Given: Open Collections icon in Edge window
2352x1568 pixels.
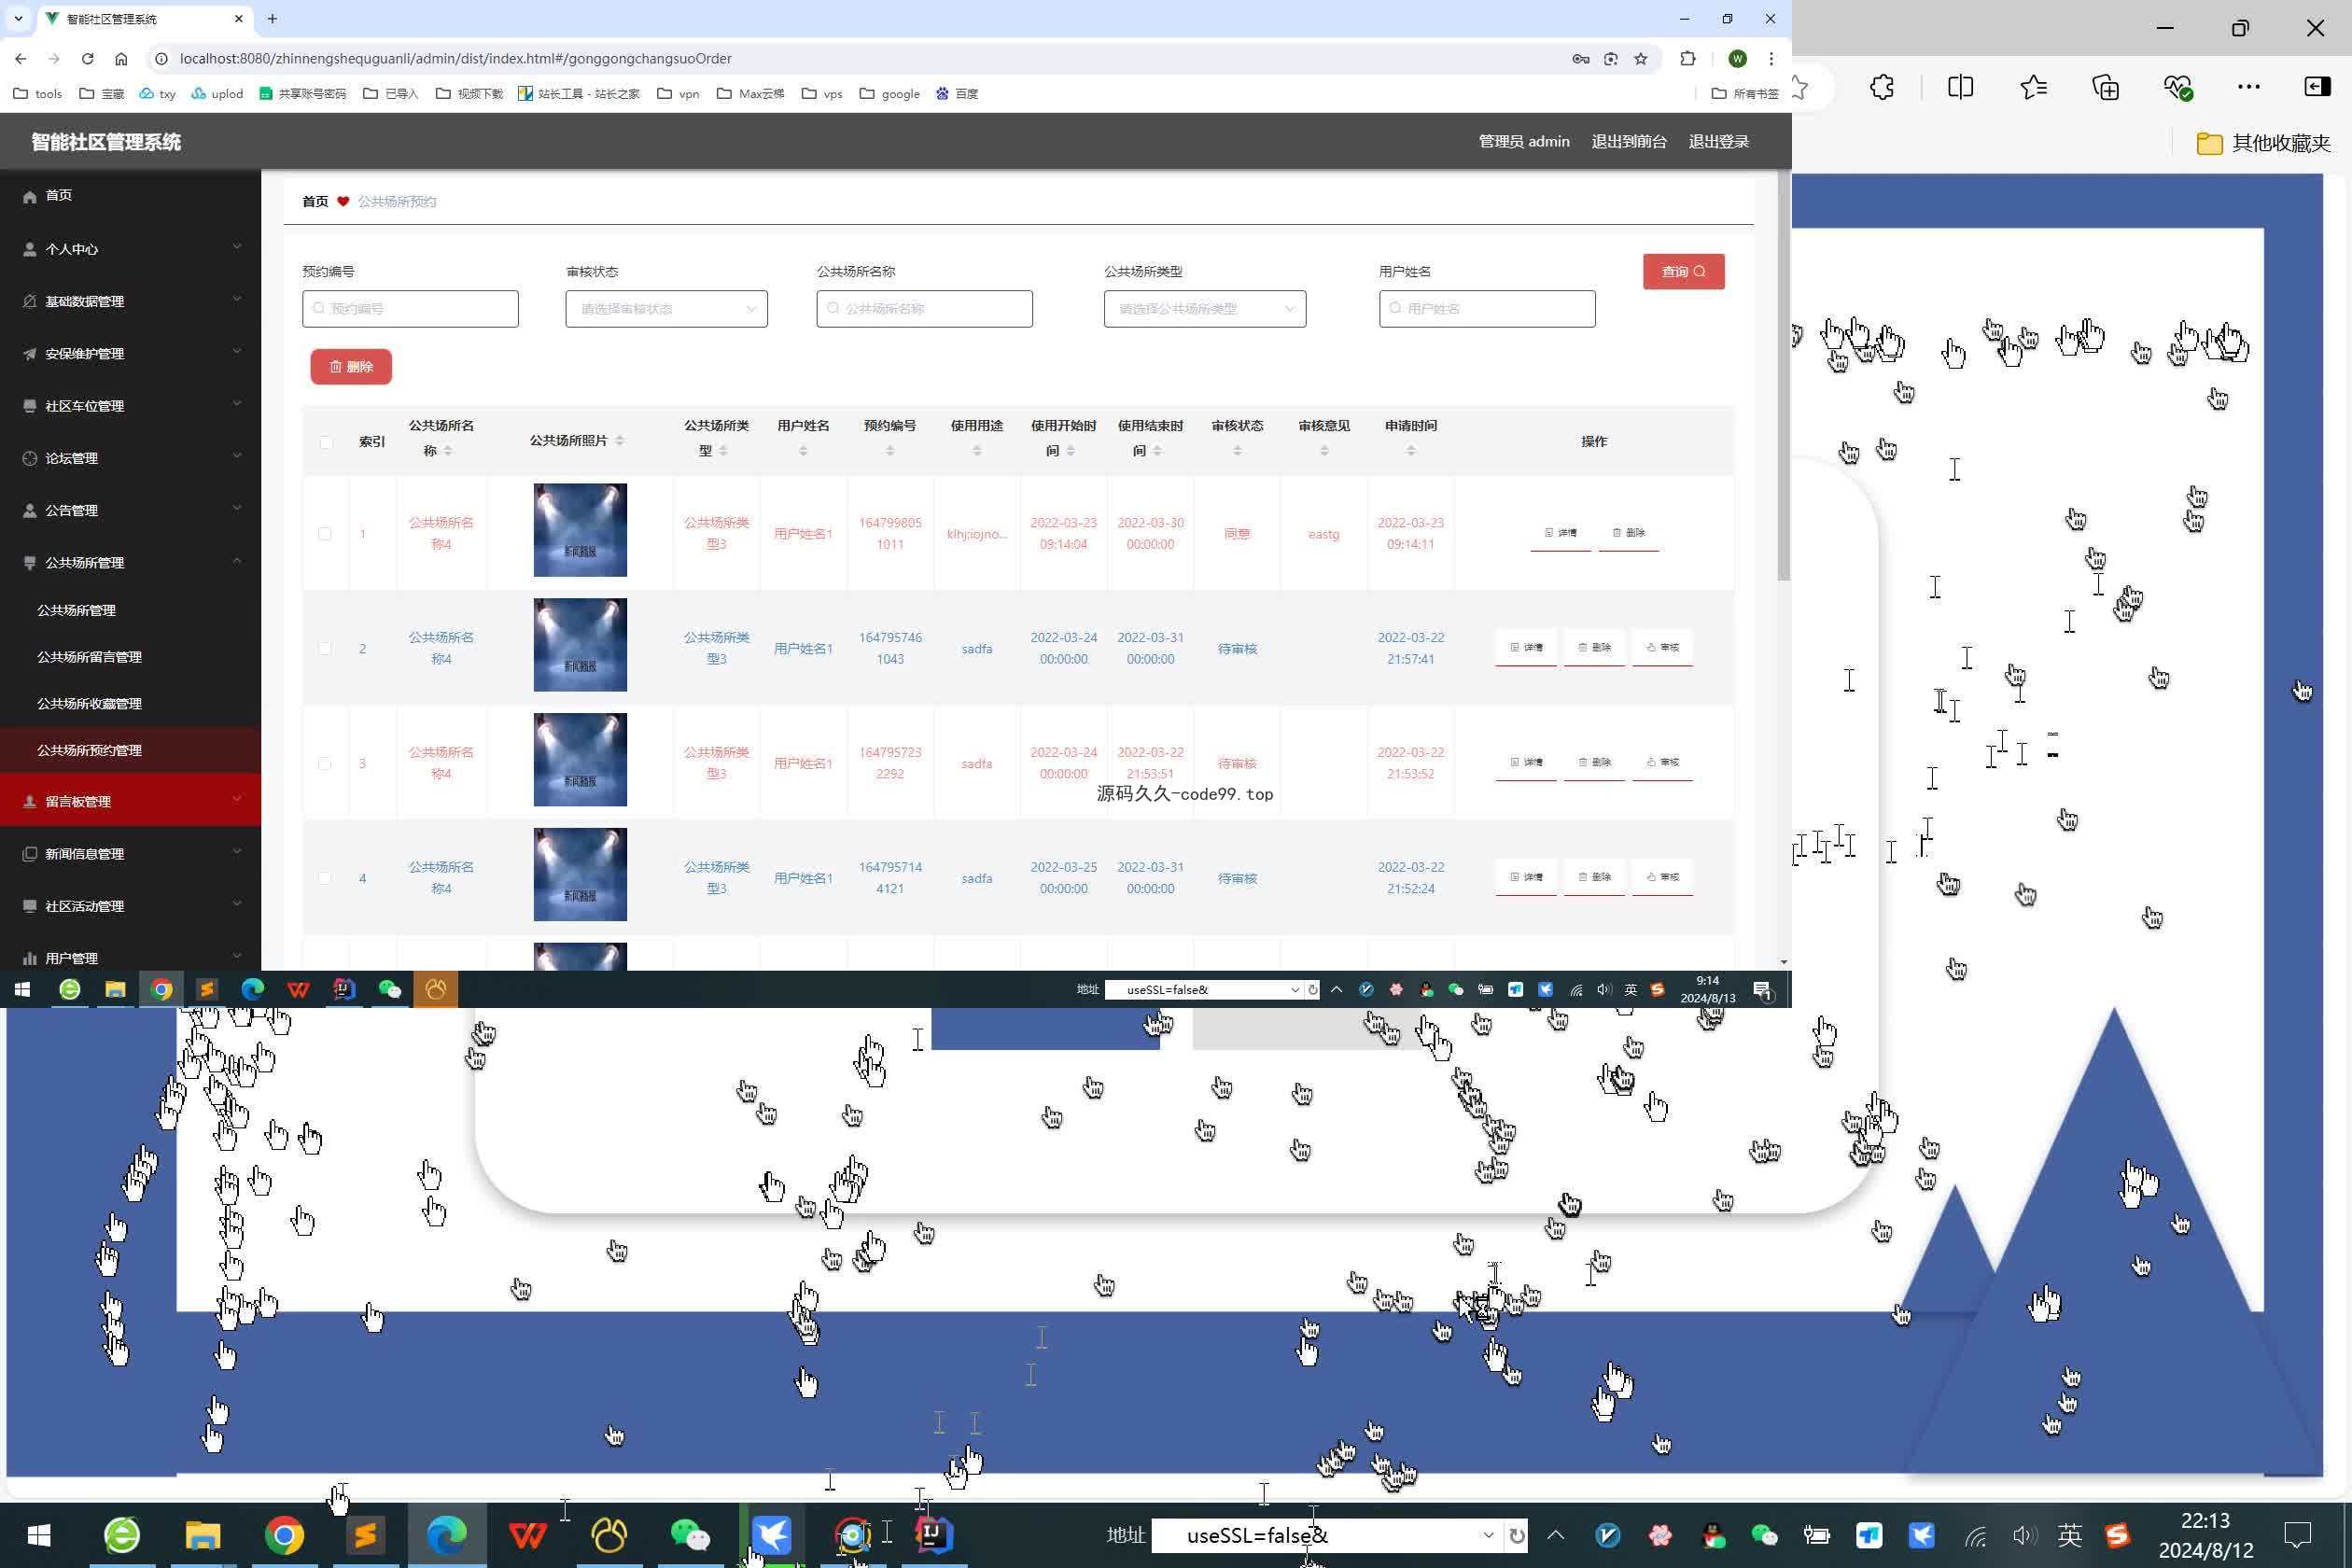Looking at the screenshot, I should [2106, 87].
